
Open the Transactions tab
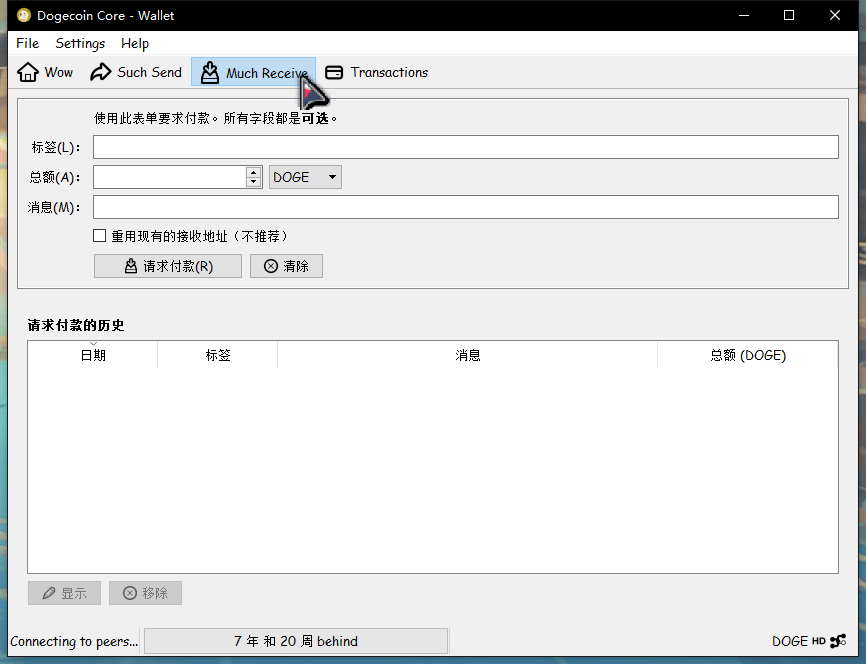pyautogui.click(x=377, y=72)
